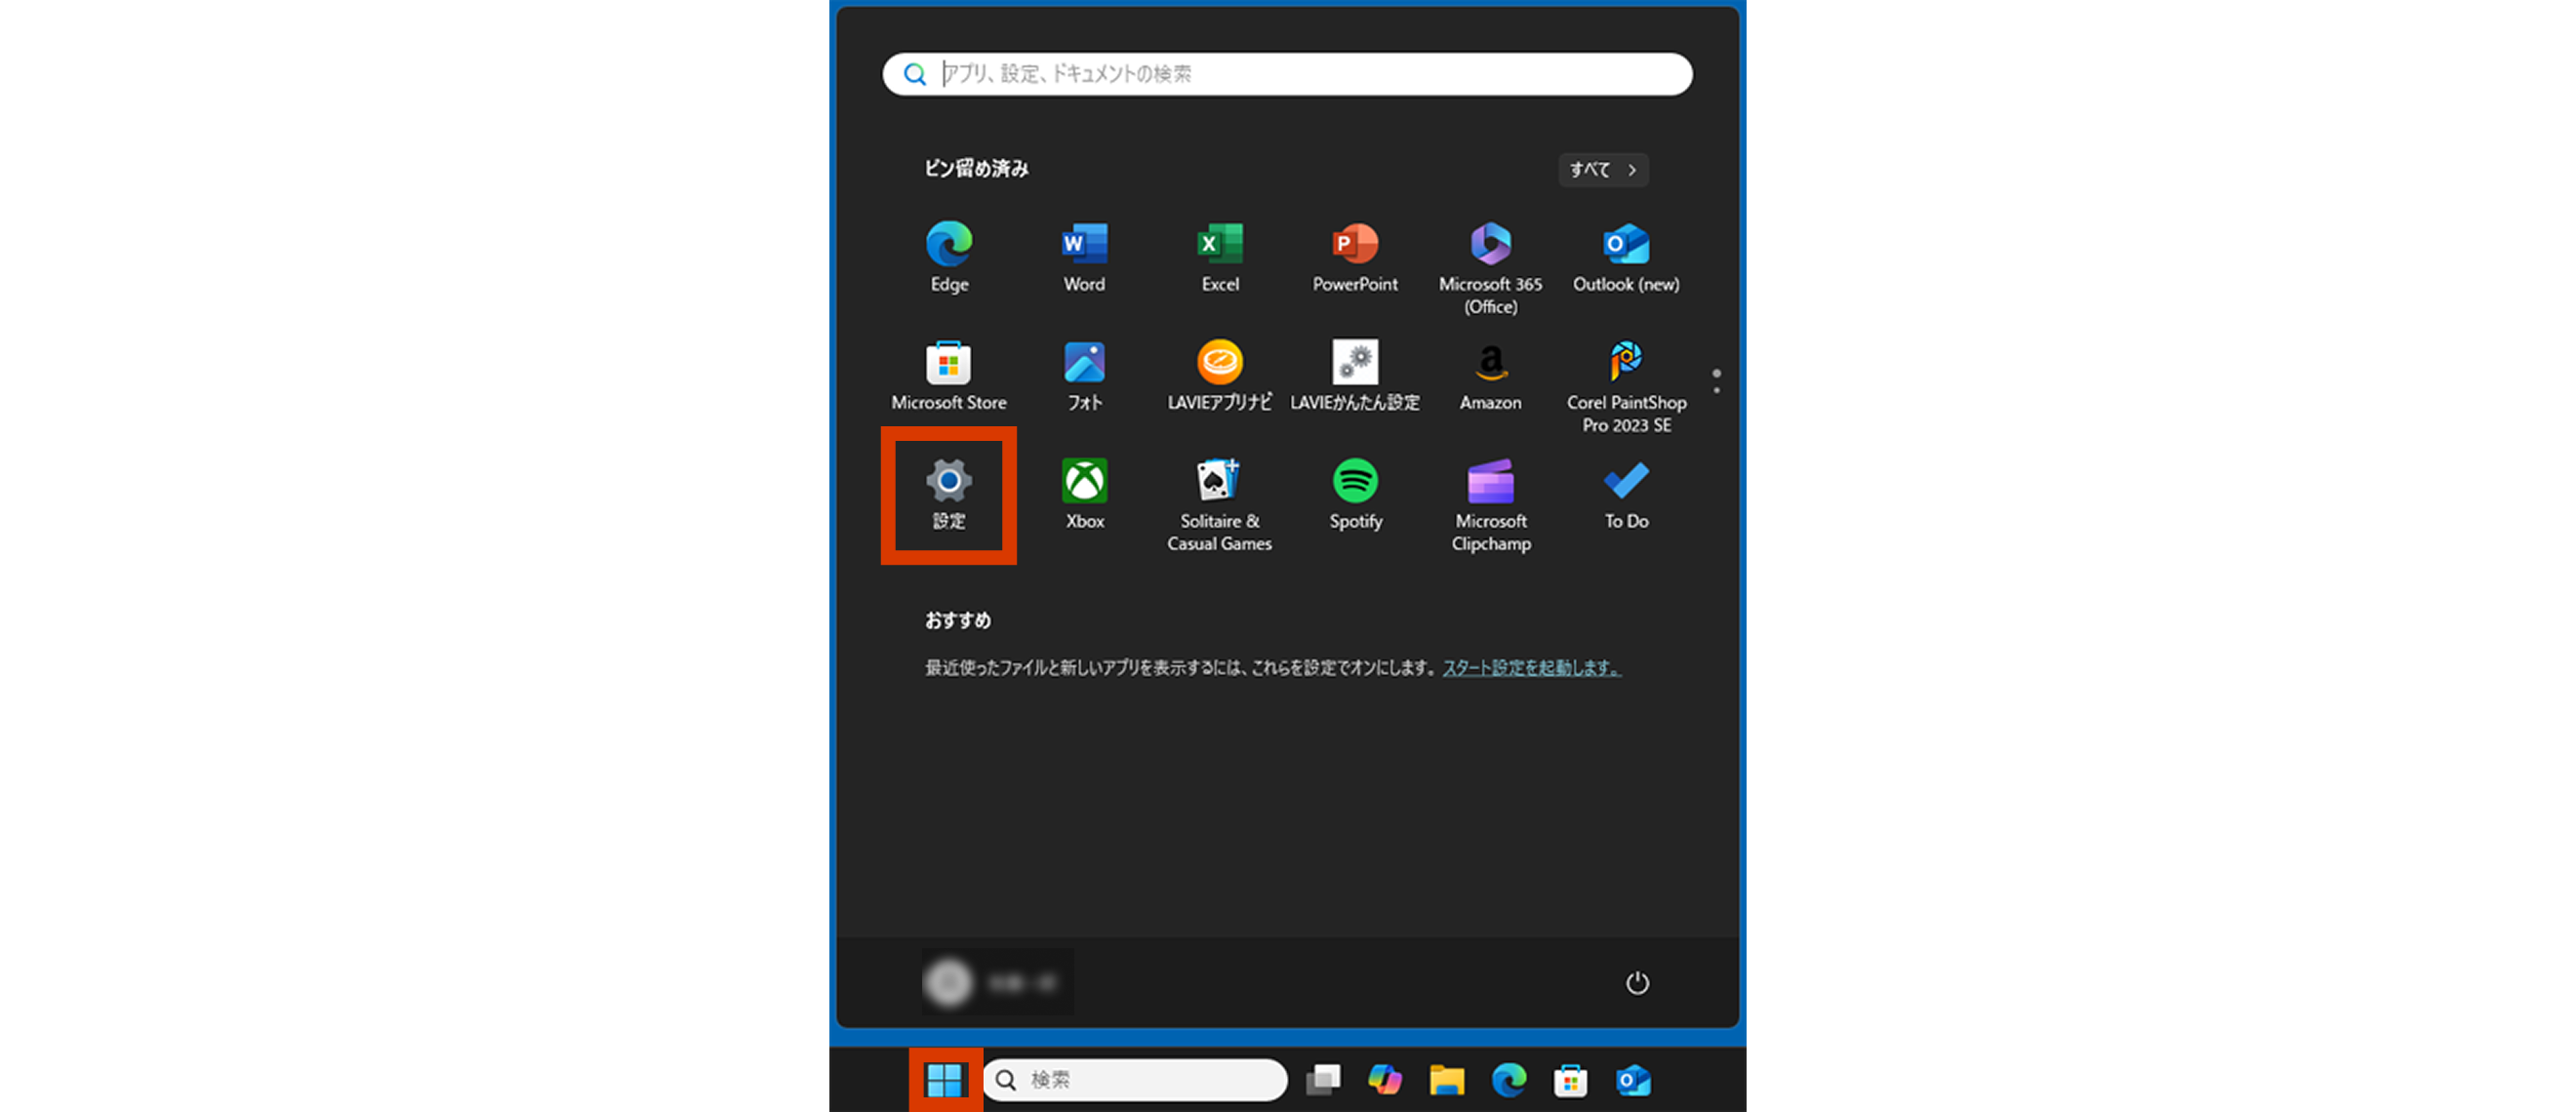
Task: Open Microsoft Store from the taskbar
Action: (1571, 1080)
